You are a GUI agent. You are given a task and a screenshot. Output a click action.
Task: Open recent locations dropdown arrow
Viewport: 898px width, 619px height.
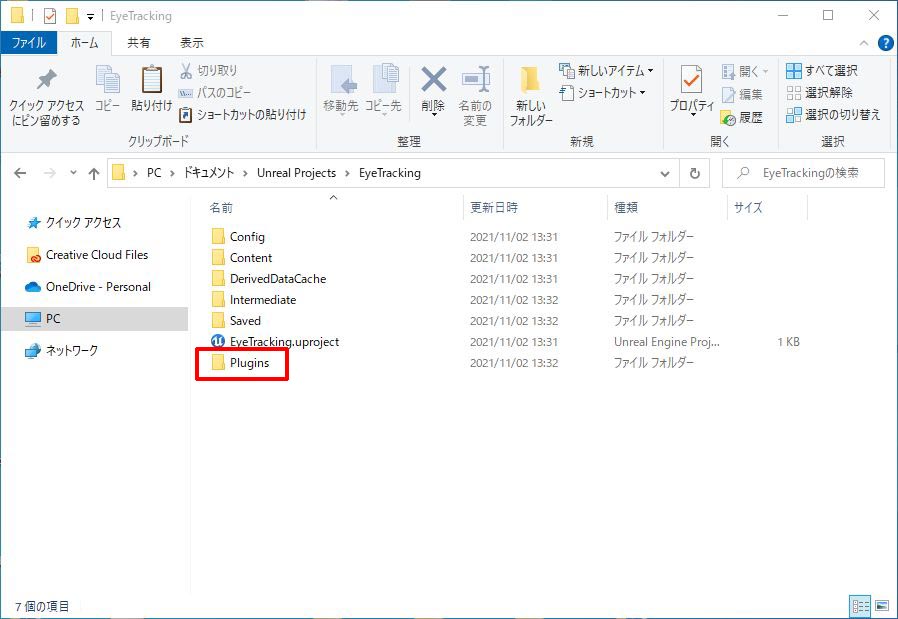pyautogui.click(x=73, y=172)
